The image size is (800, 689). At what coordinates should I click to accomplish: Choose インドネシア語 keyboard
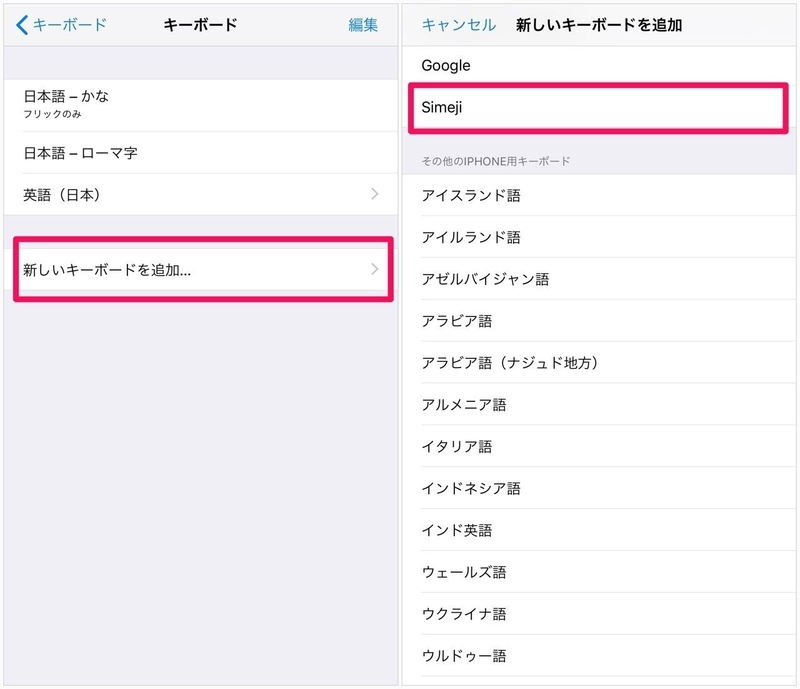598,488
